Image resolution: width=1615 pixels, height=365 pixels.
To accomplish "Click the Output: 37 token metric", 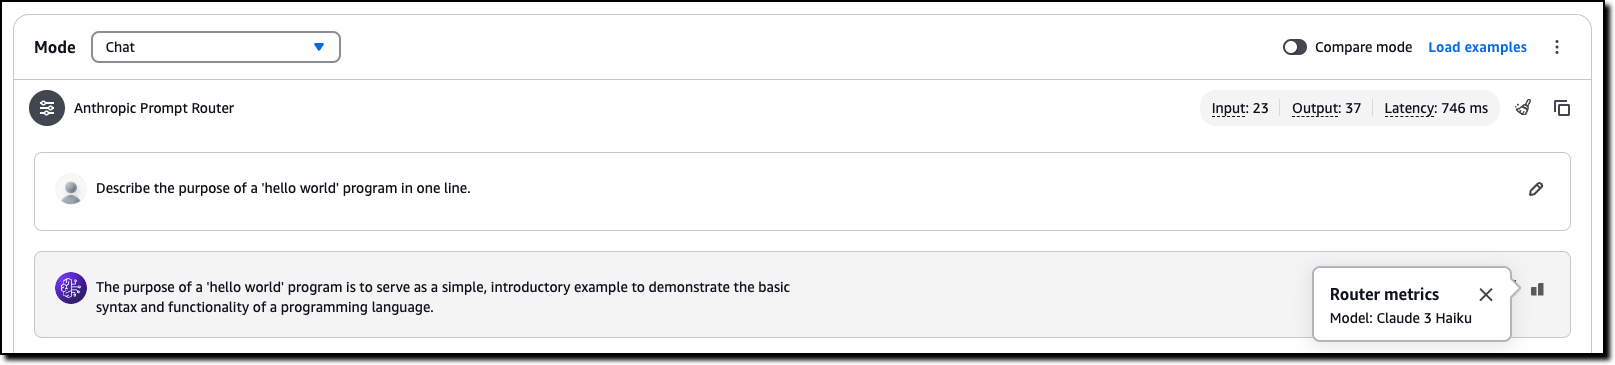I will click(1326, 108).
